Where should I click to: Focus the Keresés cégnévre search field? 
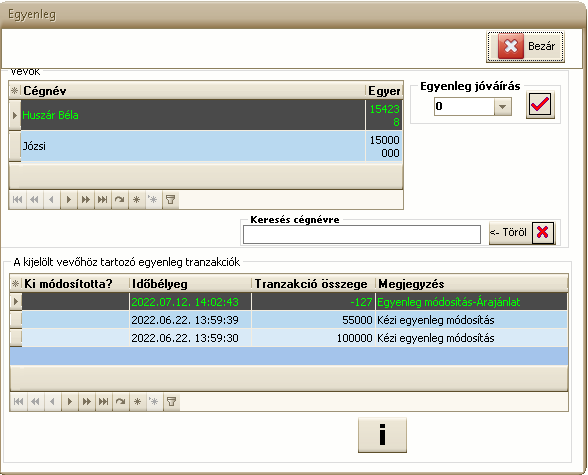click(362, 235)
